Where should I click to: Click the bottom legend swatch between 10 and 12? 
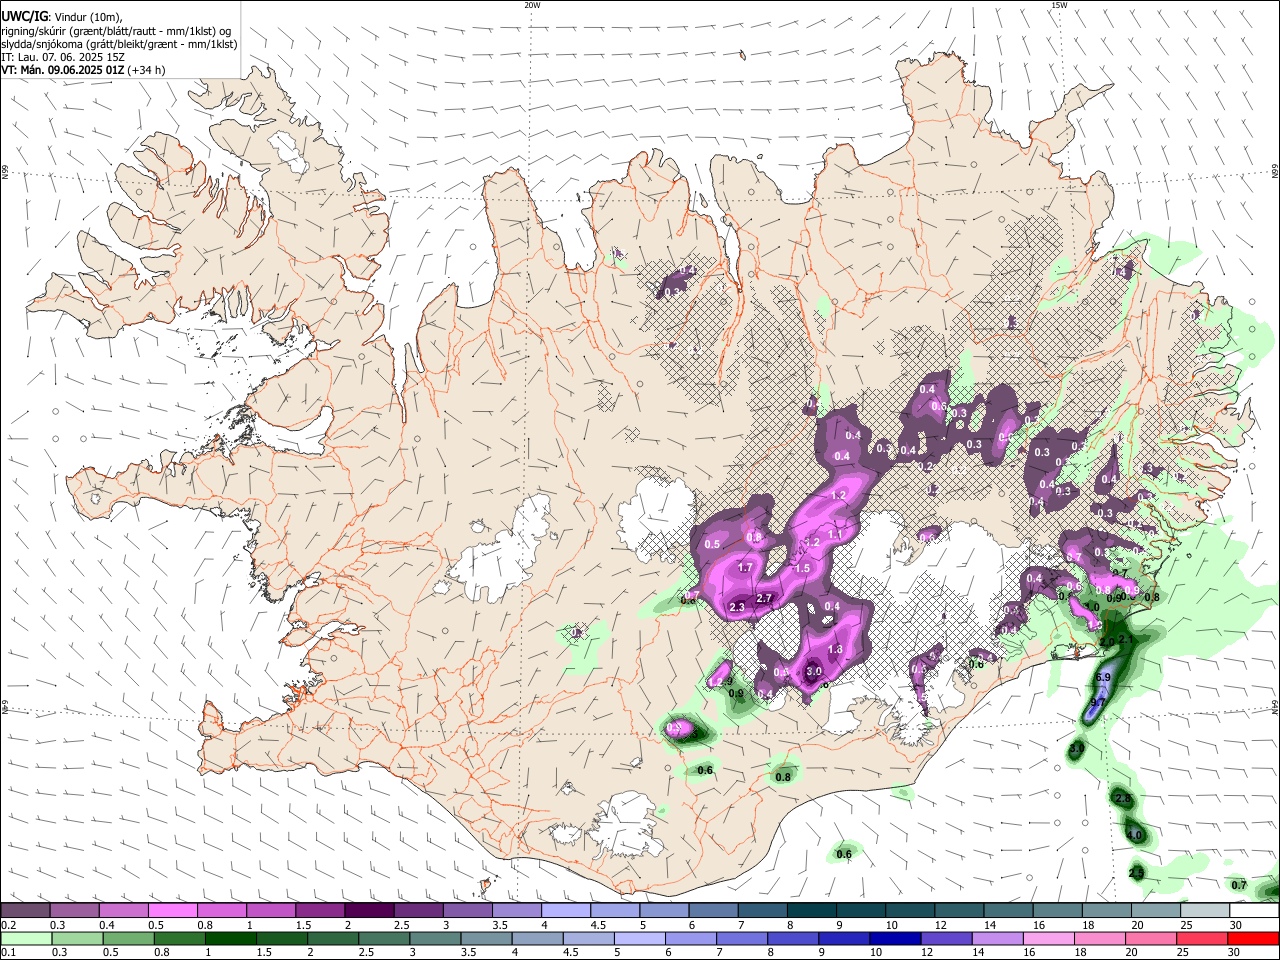pos(894,938)
